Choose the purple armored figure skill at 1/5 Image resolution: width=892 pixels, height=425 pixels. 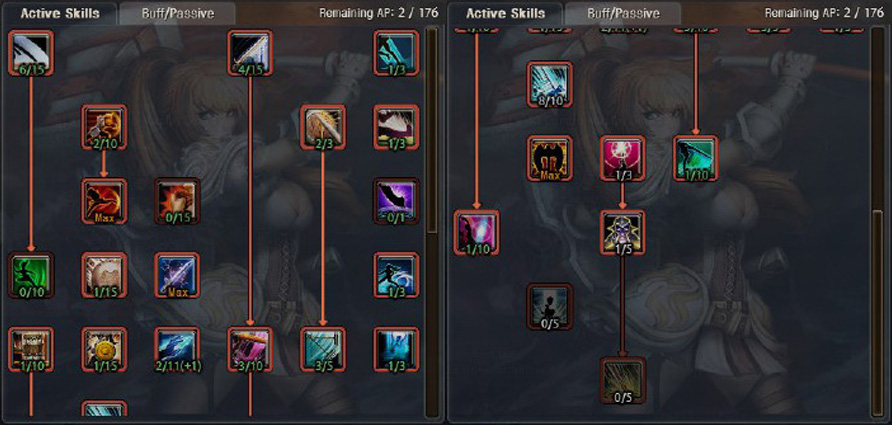[x=623, y=232]
